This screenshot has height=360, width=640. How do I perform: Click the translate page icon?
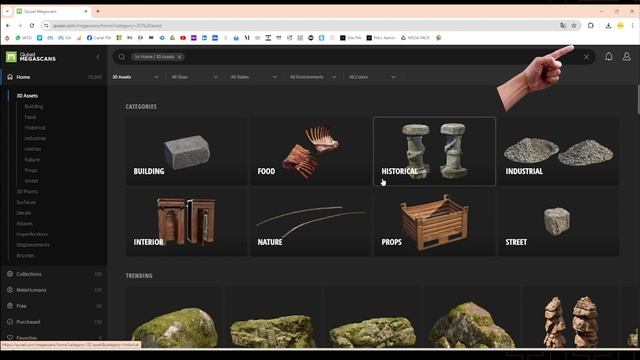pyautogui.click(x=563, y=25)
